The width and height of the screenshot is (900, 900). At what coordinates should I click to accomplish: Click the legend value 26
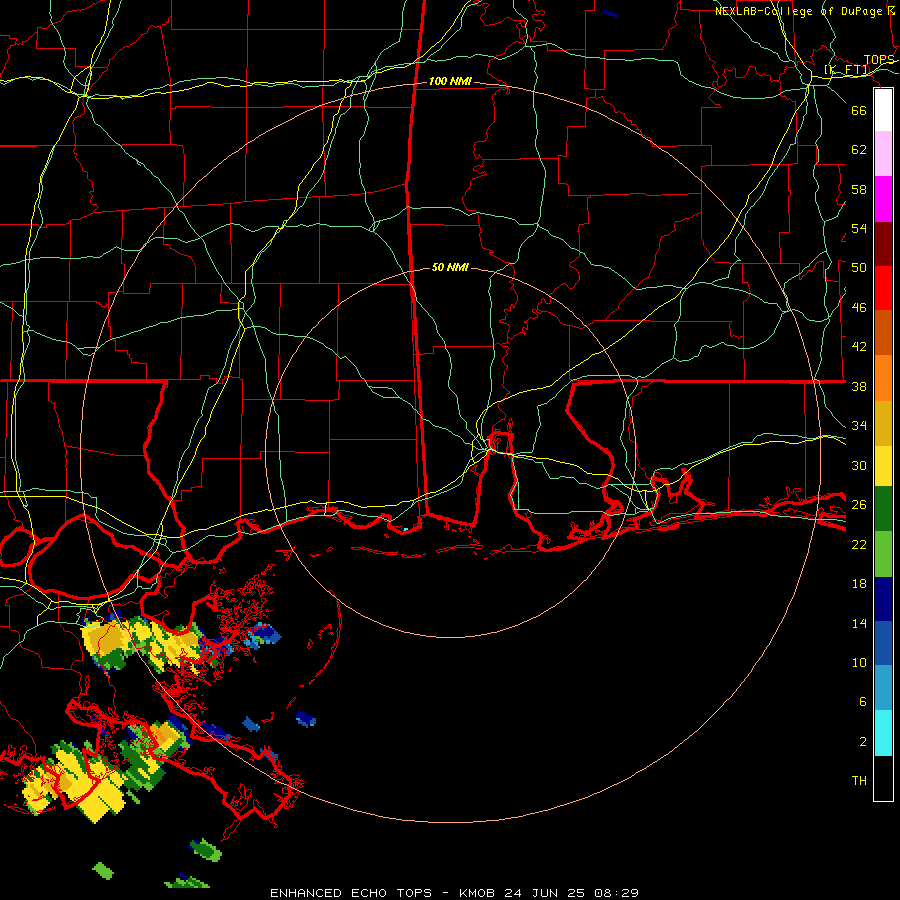[x=859, y=505]
